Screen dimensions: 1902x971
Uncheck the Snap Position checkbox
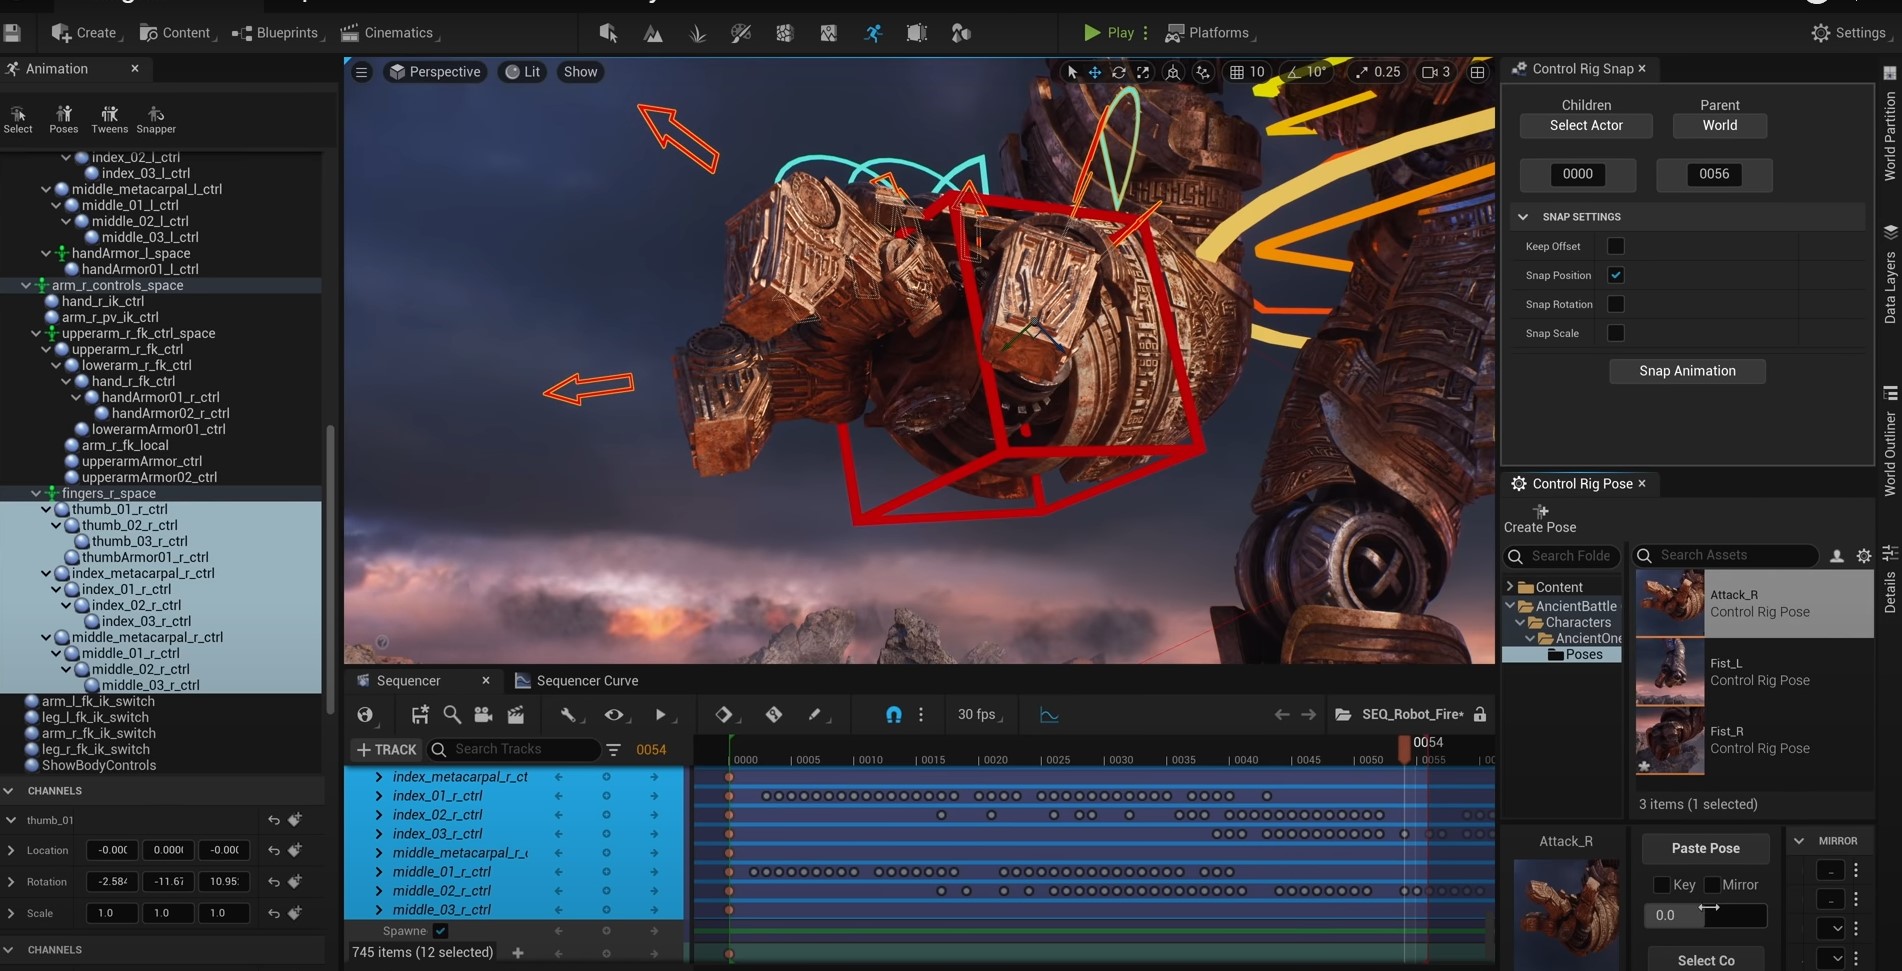point(1616,275)
